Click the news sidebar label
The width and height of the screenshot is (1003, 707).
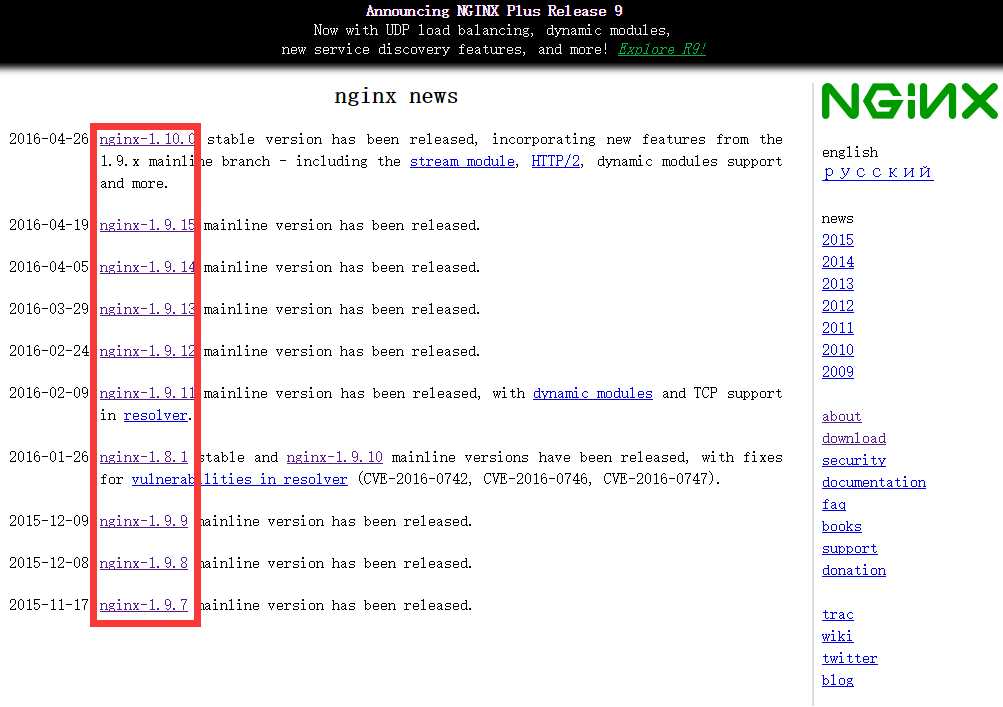point(837,219)
